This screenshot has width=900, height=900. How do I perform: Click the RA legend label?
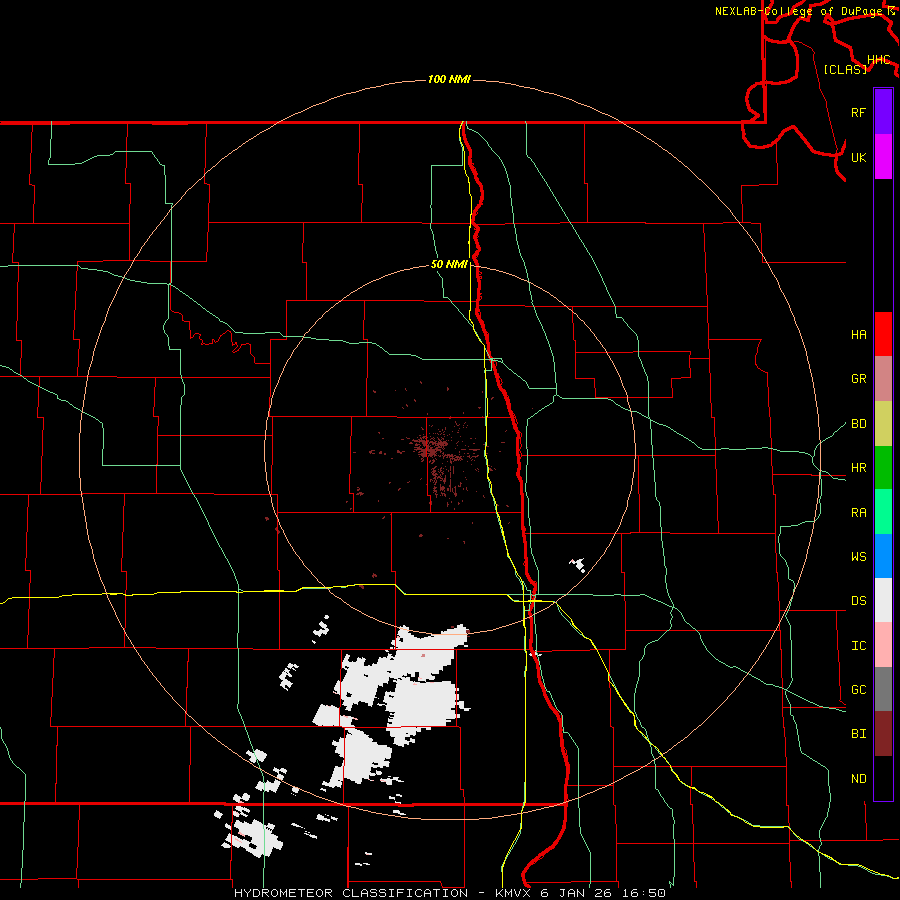tap(859, 513)
